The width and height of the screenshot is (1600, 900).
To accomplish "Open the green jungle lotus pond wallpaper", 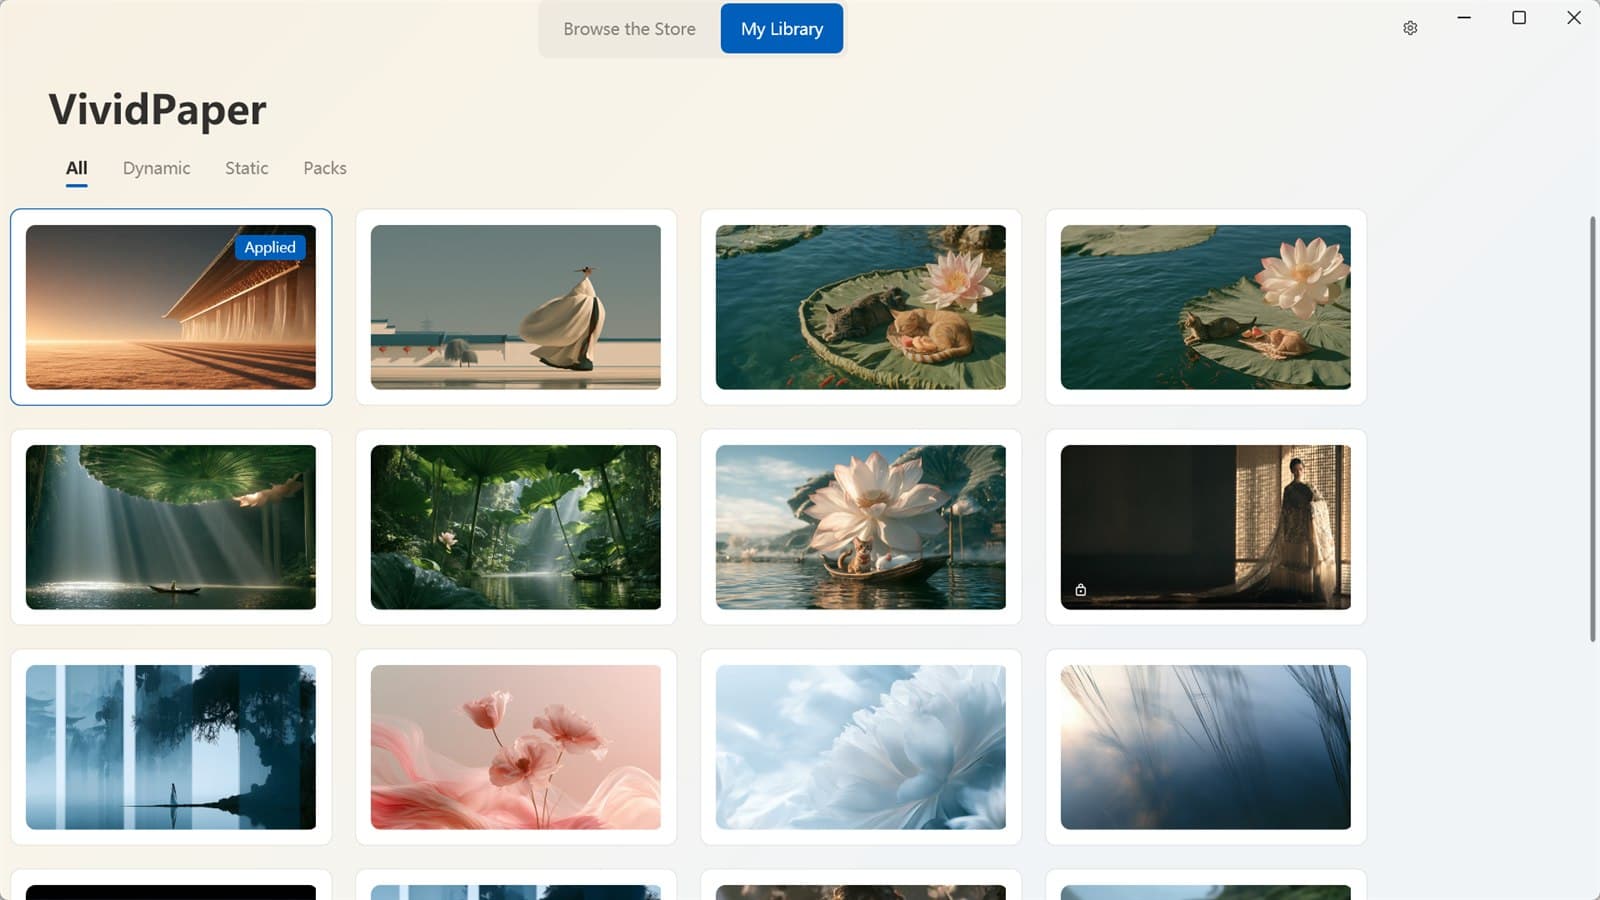I will (x=516, y=527).
